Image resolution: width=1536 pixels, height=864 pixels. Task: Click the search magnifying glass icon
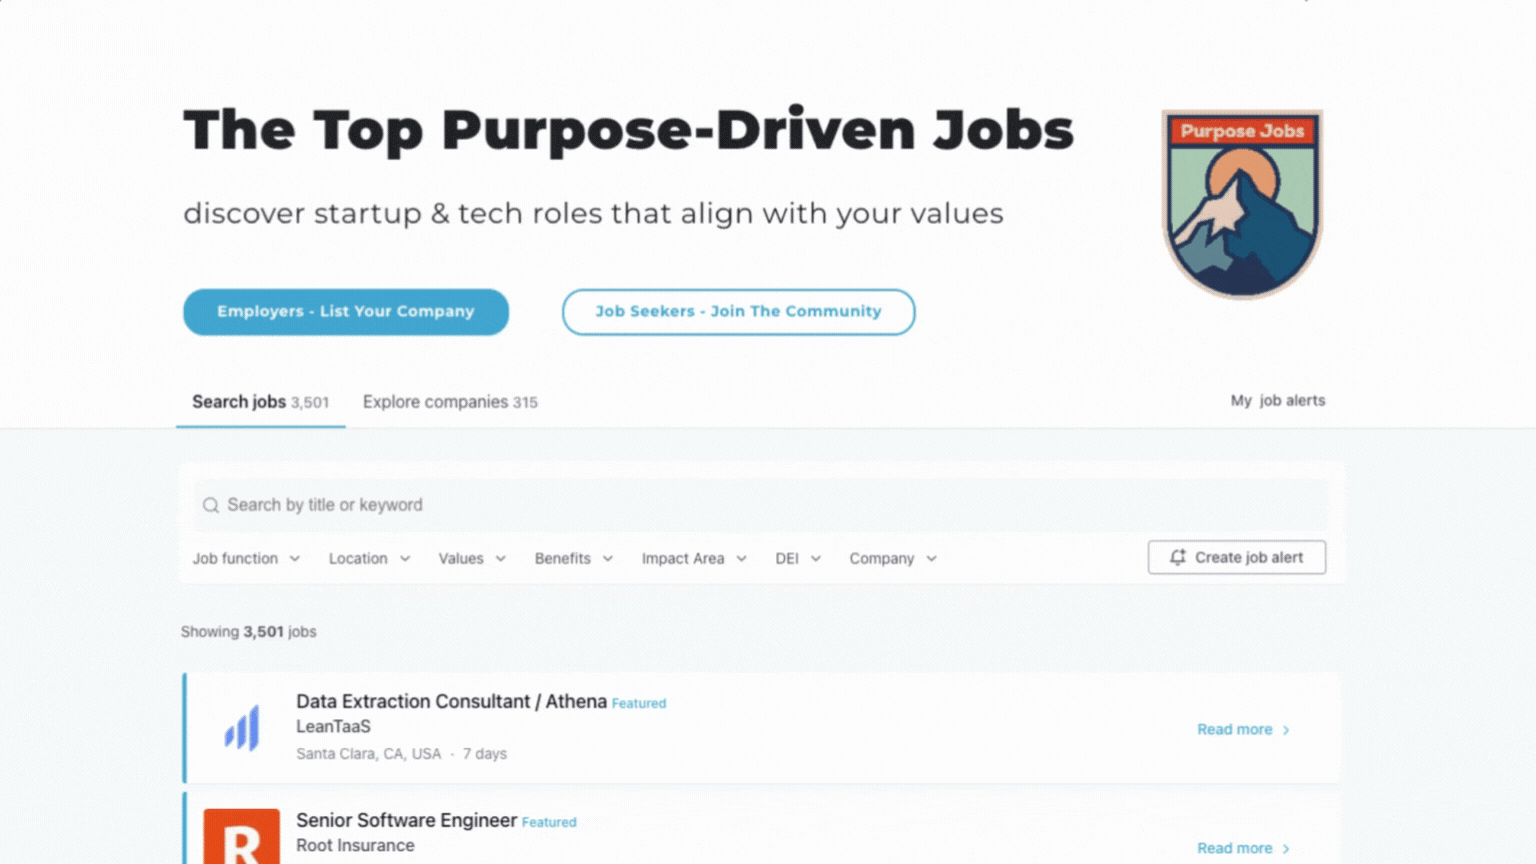point(211,505)
